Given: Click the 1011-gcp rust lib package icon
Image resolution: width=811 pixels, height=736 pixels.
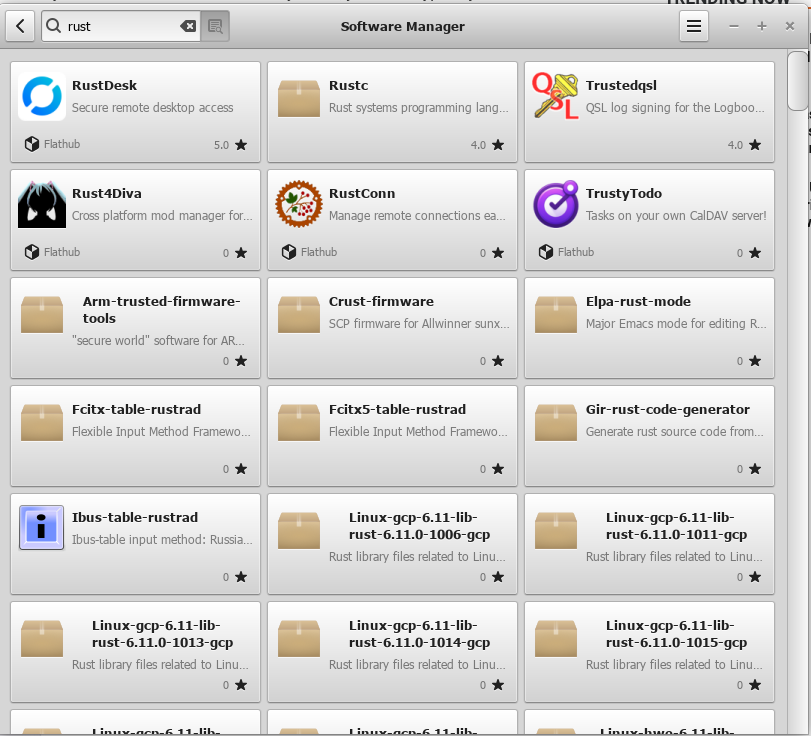Looking at the screenshot, I should pos(555,530).
